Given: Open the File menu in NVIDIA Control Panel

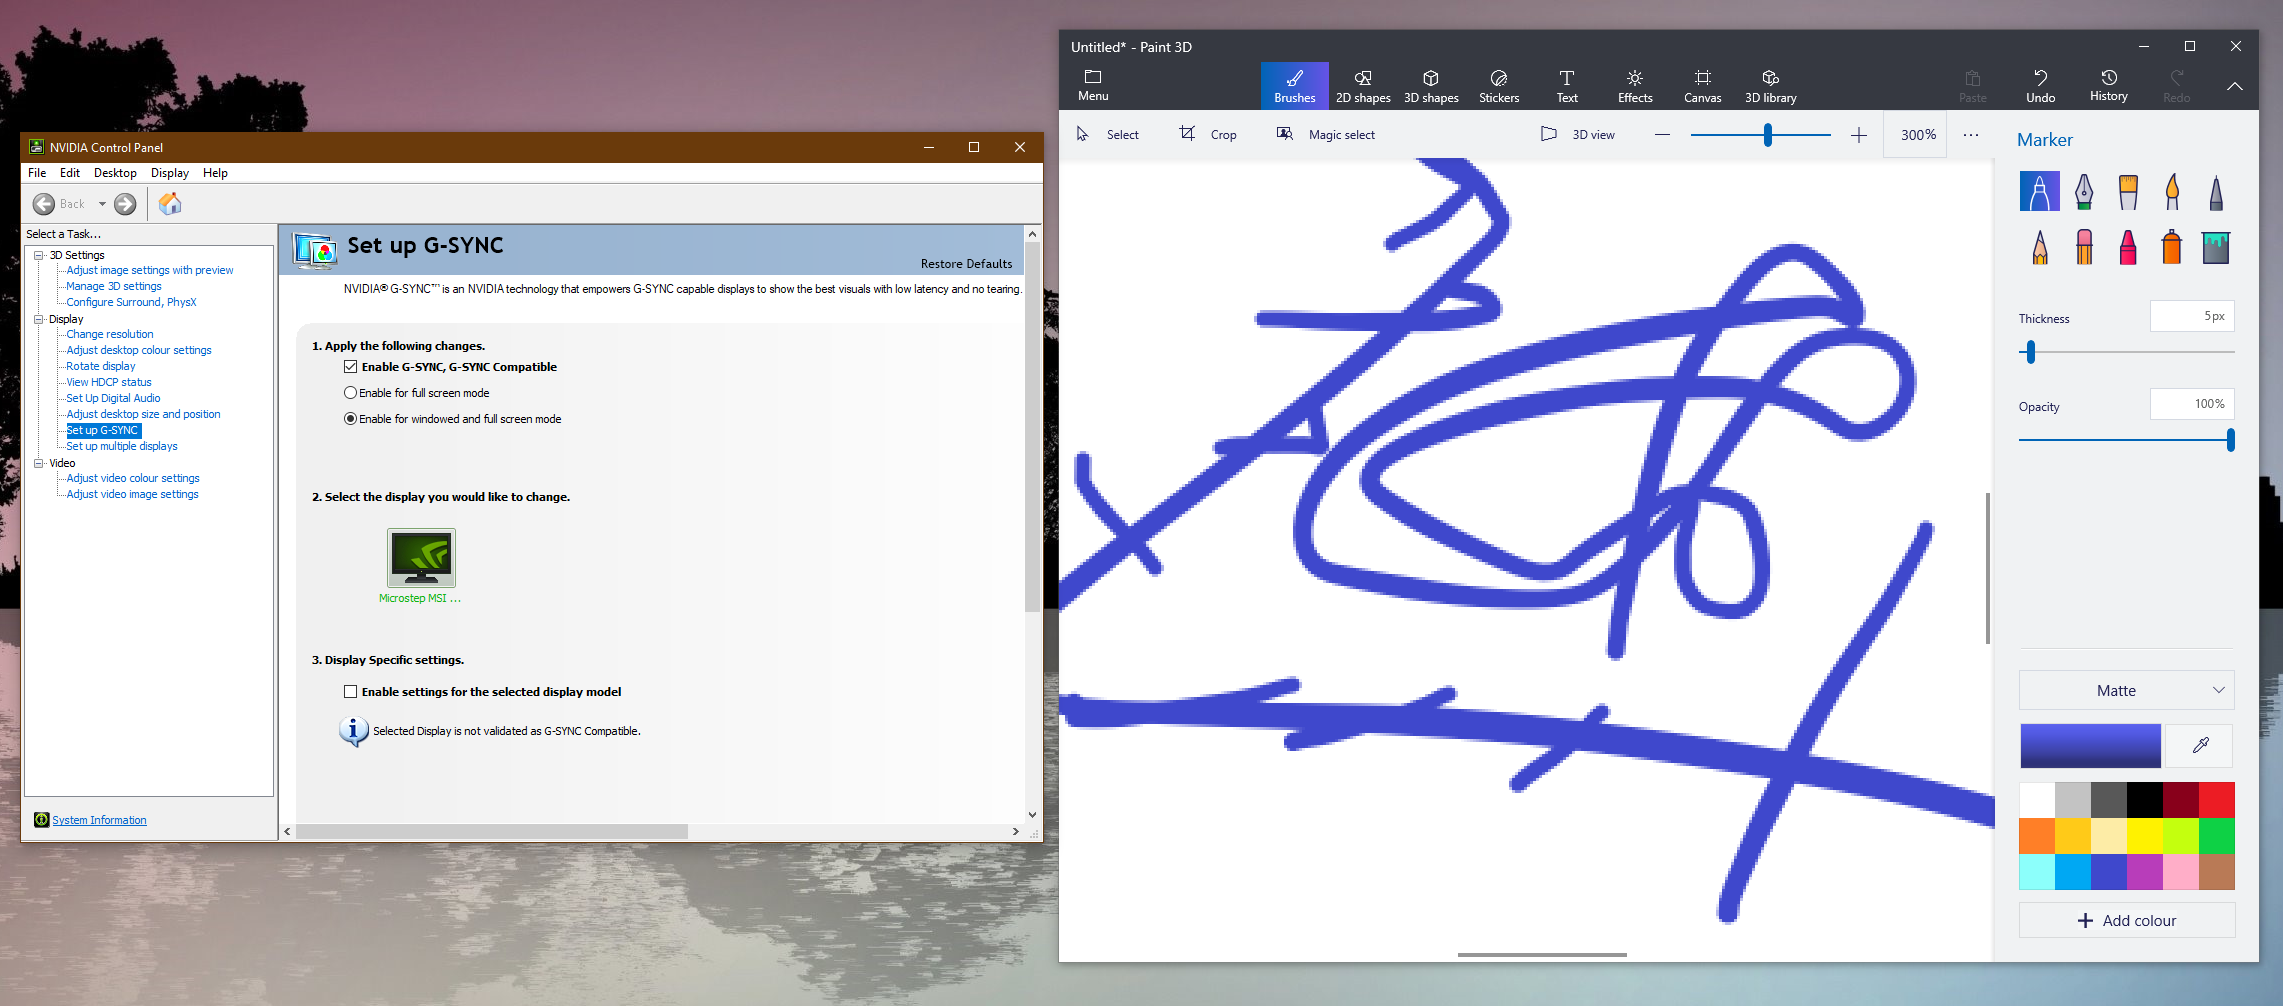Looking at the screenshot, I should click(x=37, y=173).
